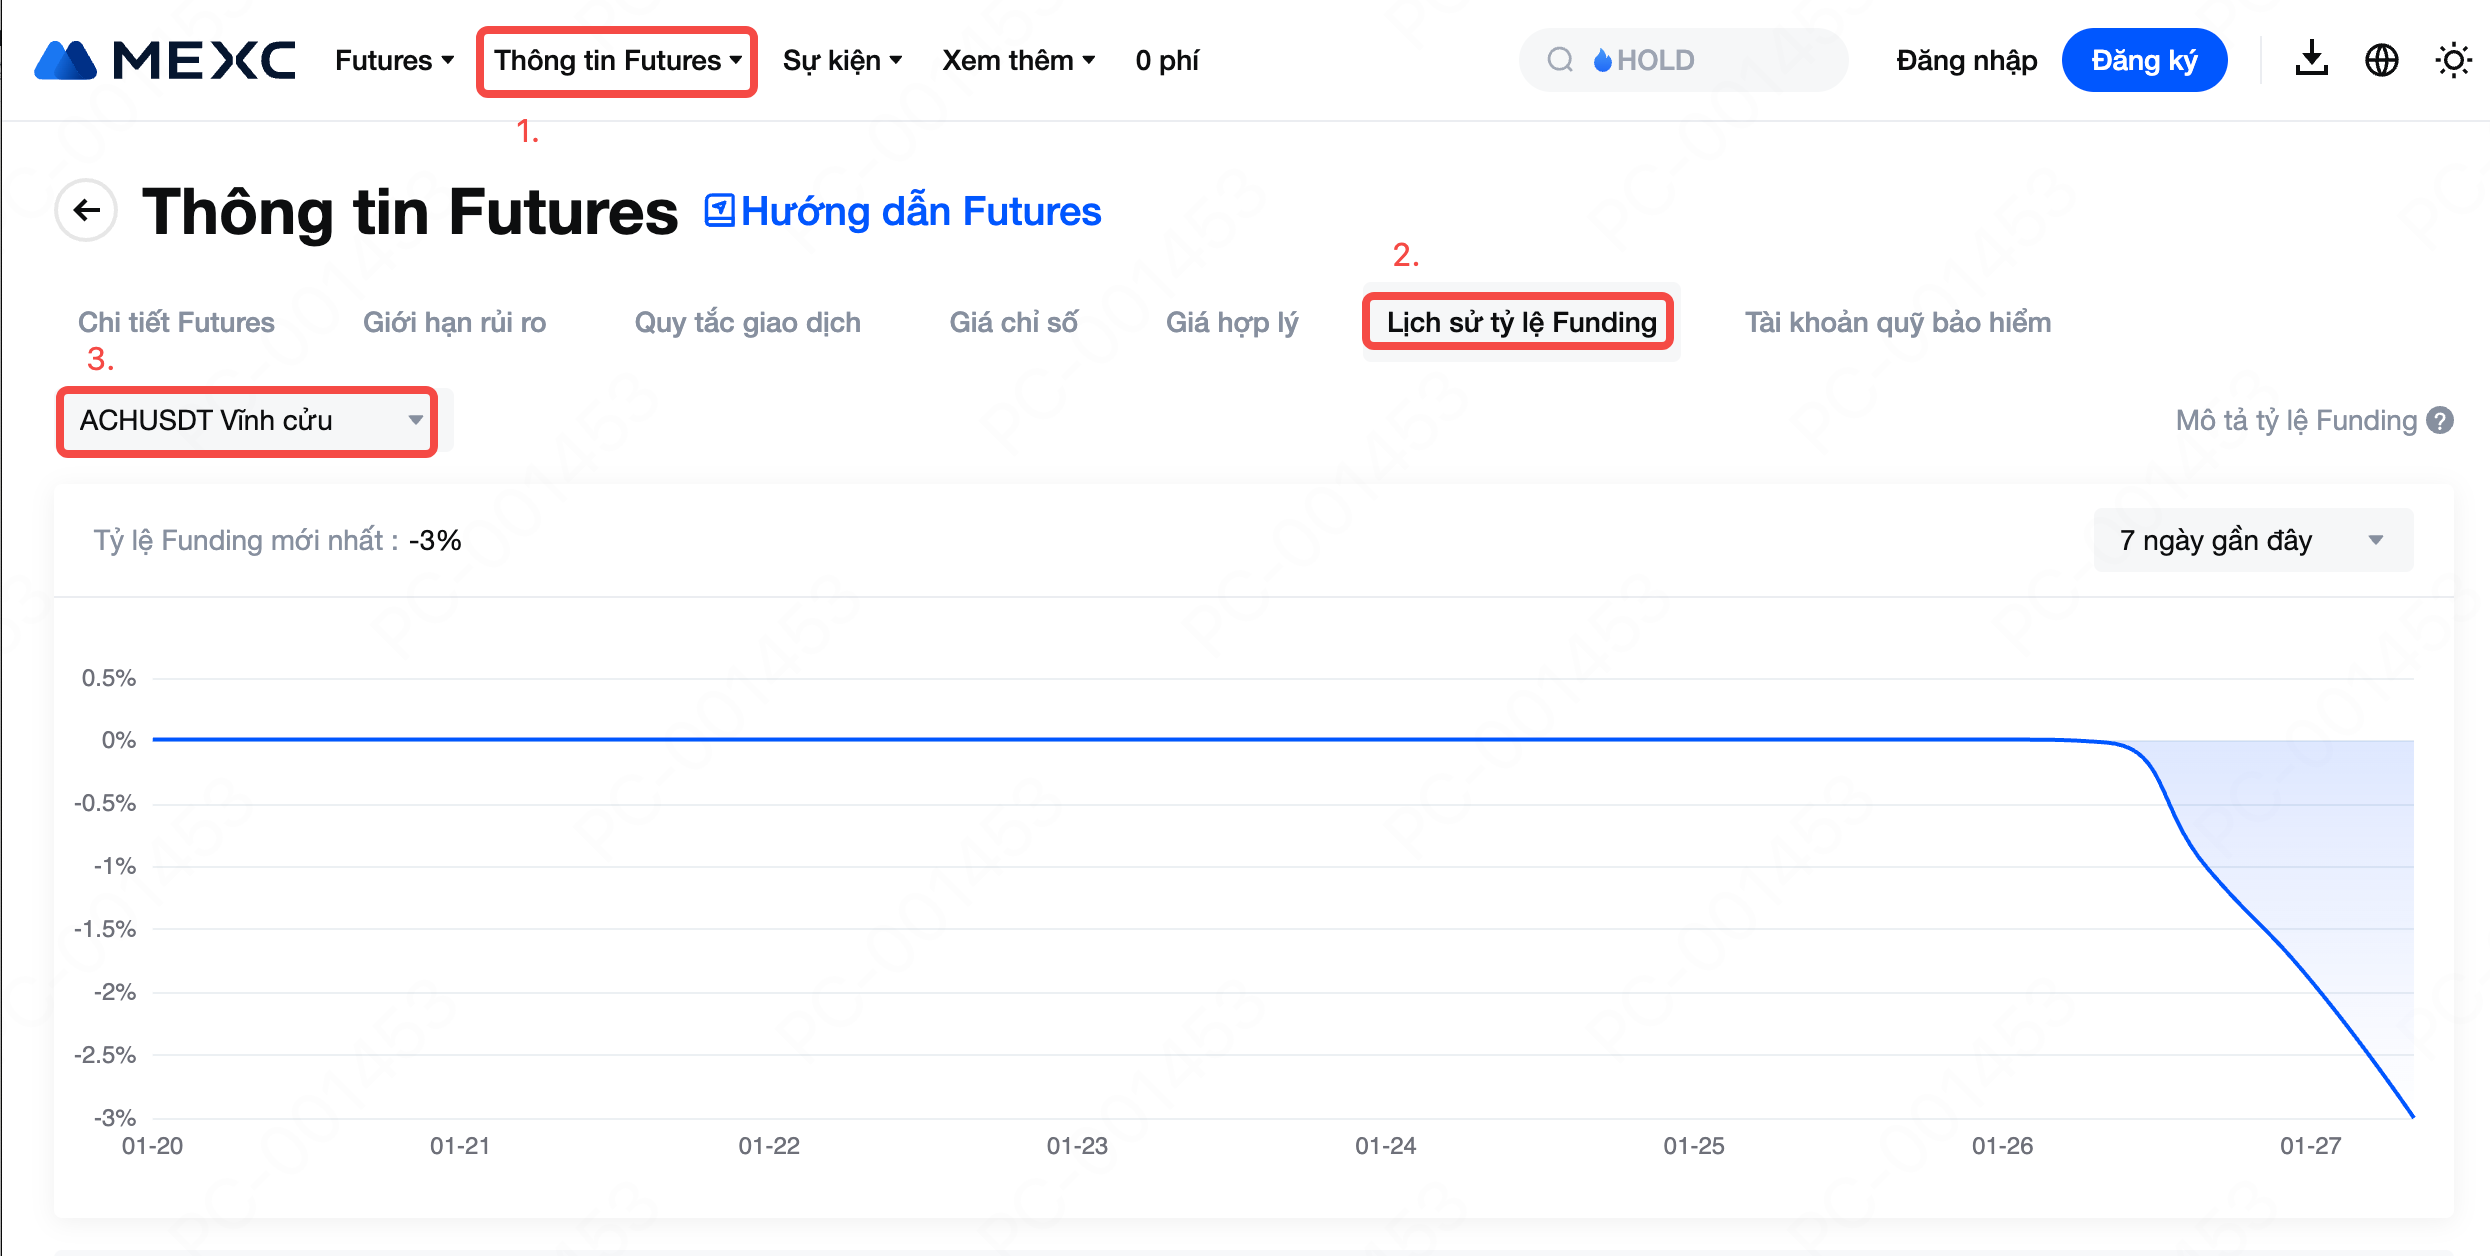Click the Đăng ký button
2490x1256 pixels.
click(2143, 60)
